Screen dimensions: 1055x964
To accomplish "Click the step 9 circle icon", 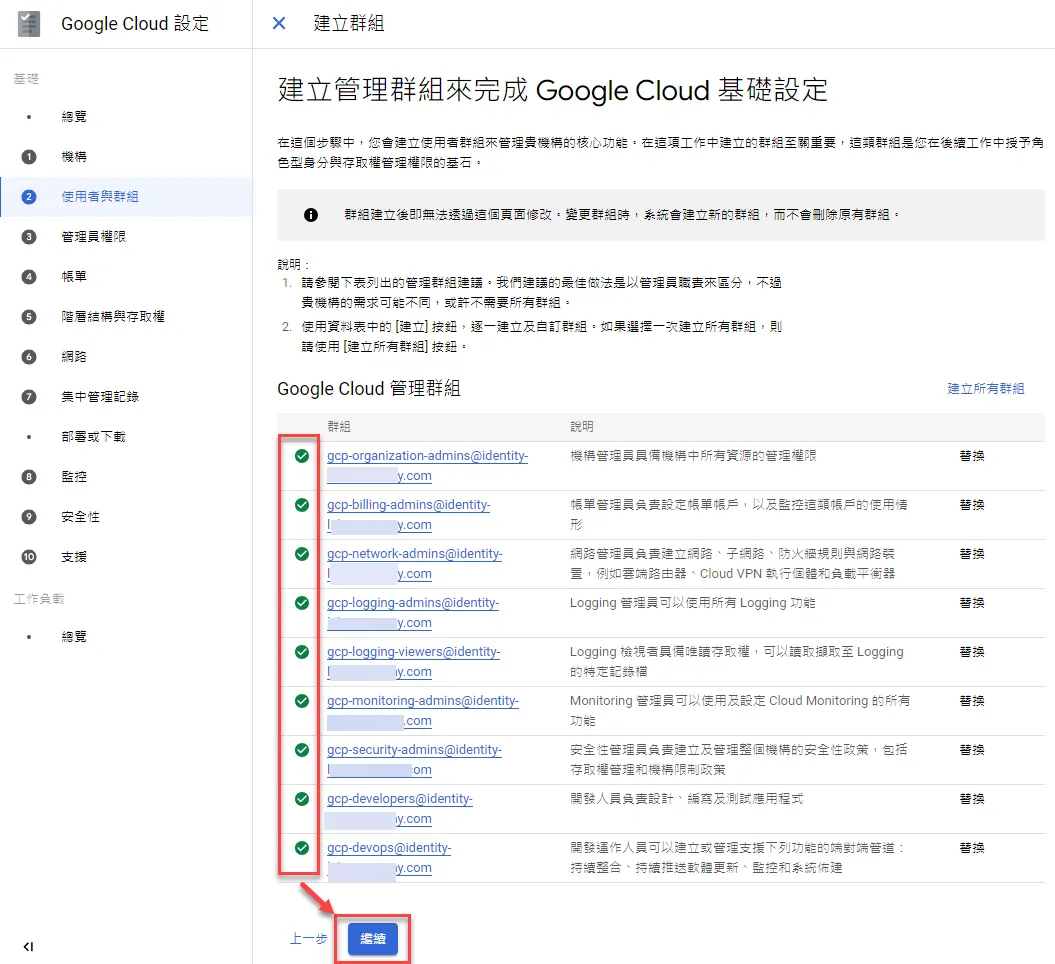I will click(28, 517).
